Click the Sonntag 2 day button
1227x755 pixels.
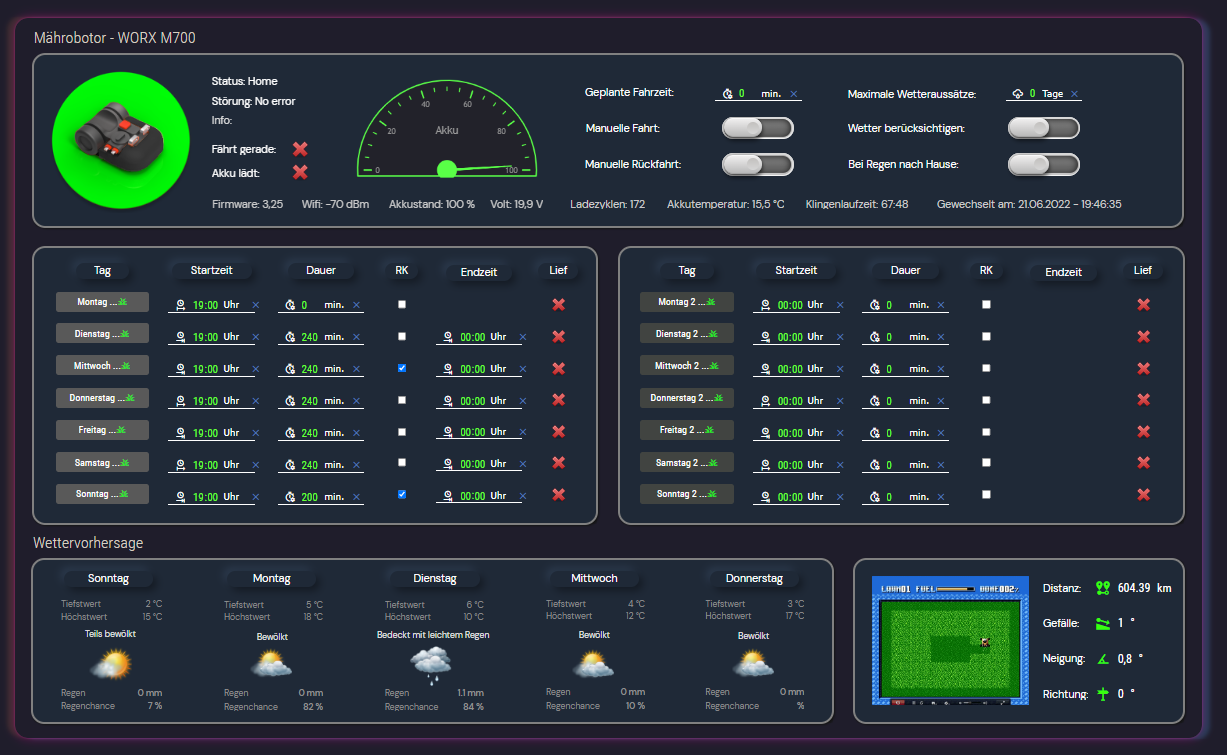click(687, 494)
